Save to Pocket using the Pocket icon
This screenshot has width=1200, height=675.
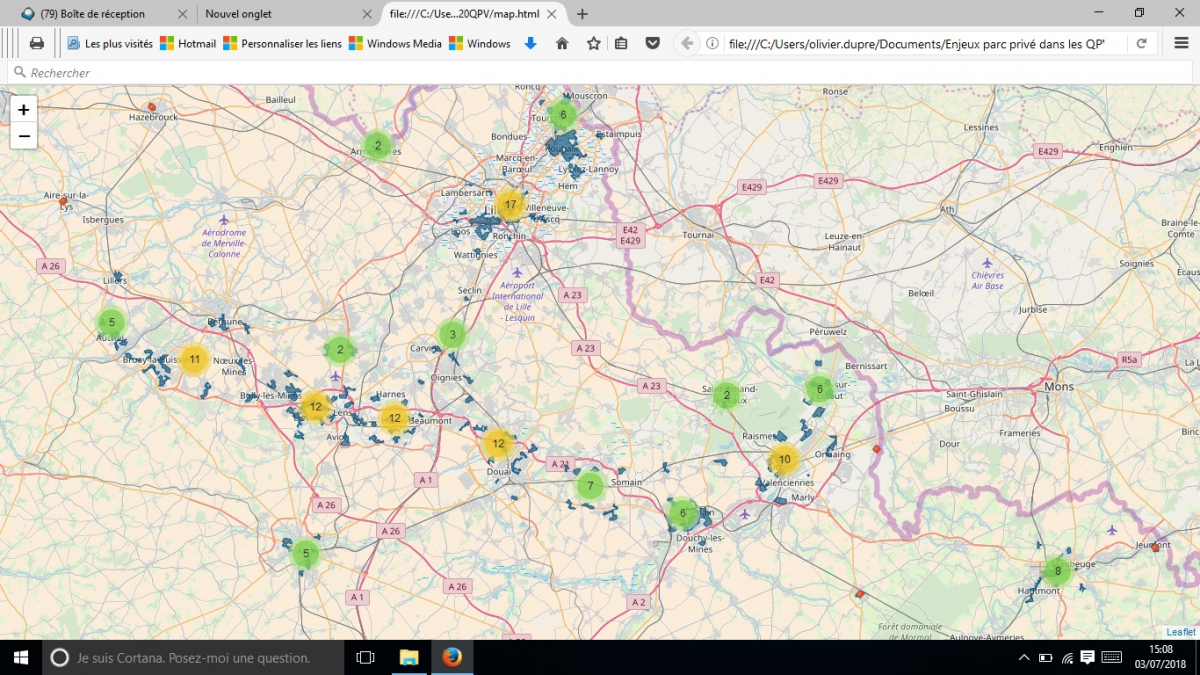pos(652,43)
